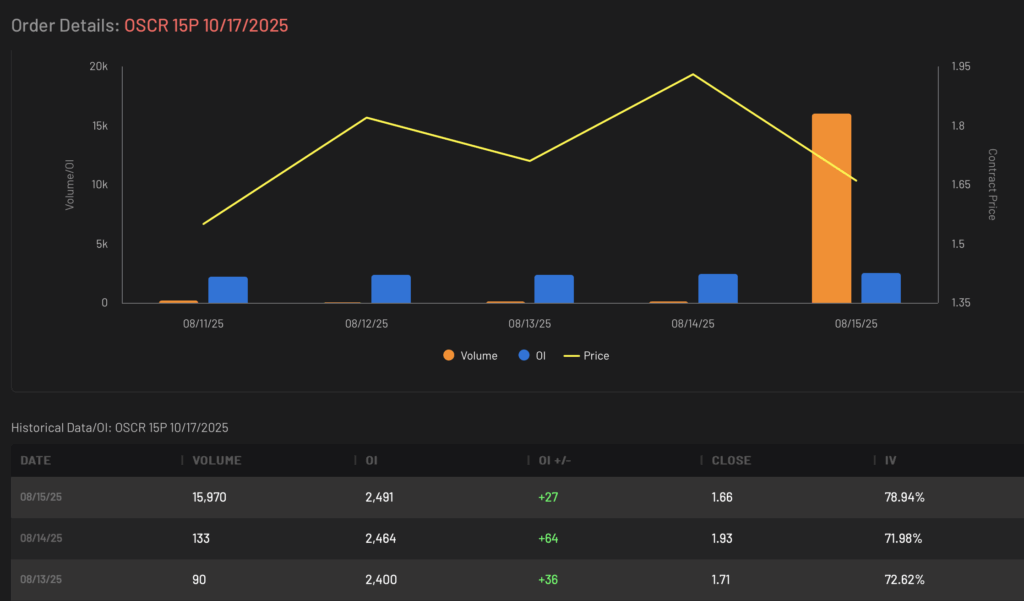Screen dimensions: 1024x601
Task: Click the x-axis label 08/11/25
Action: (203, 324)
